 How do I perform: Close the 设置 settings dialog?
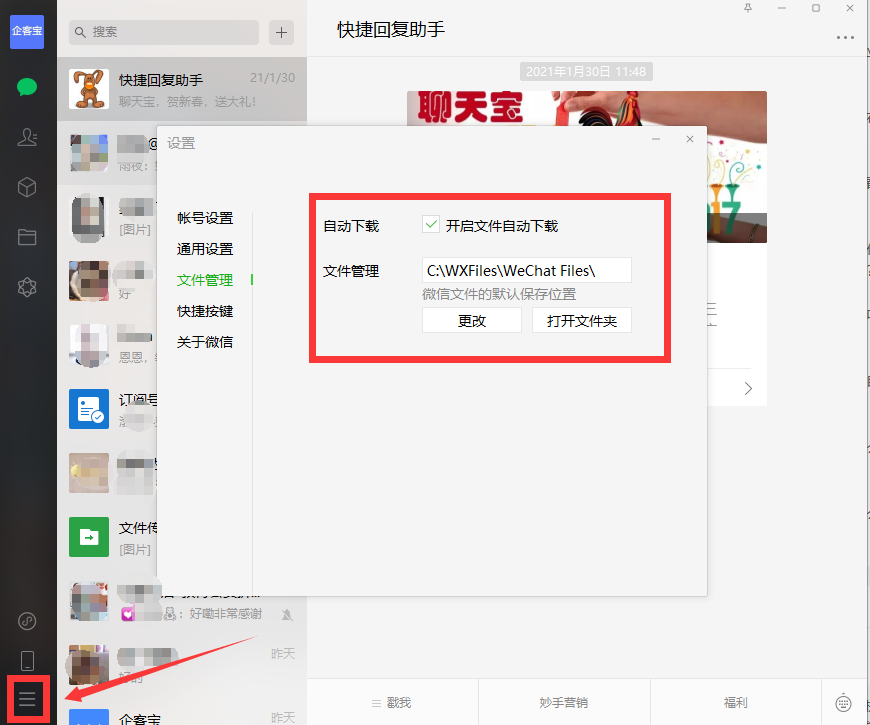point(690,139)
